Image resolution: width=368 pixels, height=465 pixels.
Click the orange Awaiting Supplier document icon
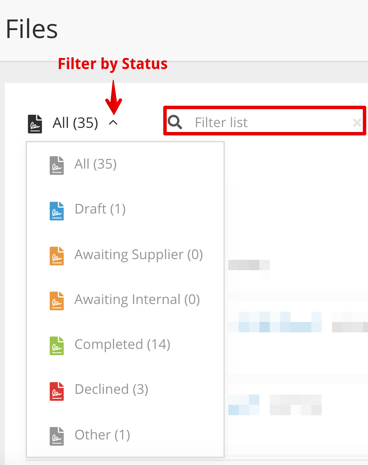coord(57,256)
